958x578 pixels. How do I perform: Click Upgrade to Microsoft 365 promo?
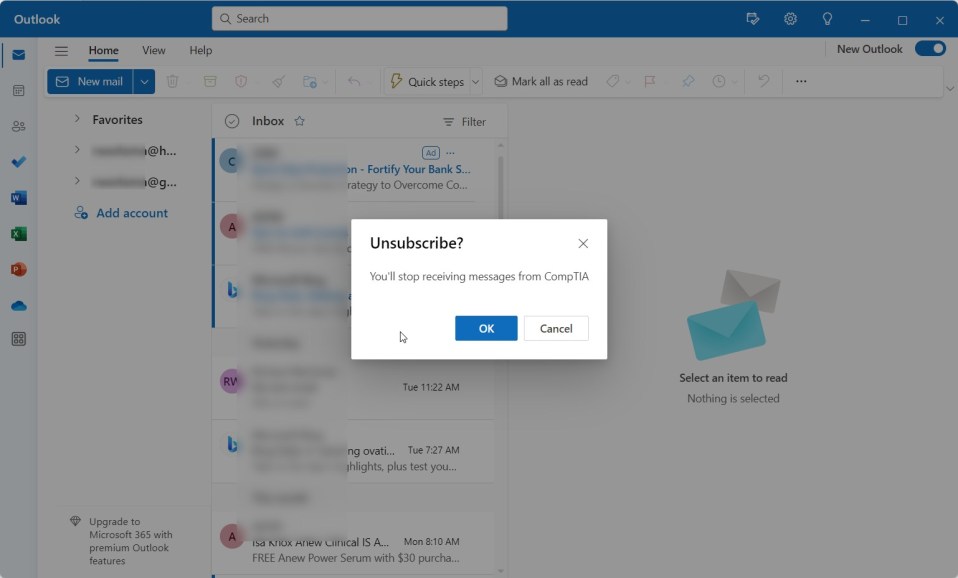[x=122, y=541]
